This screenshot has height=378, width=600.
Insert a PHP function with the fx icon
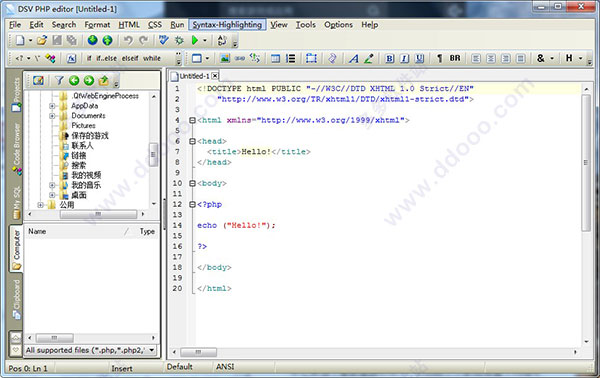pyautogui.click(x=72, y=58)
